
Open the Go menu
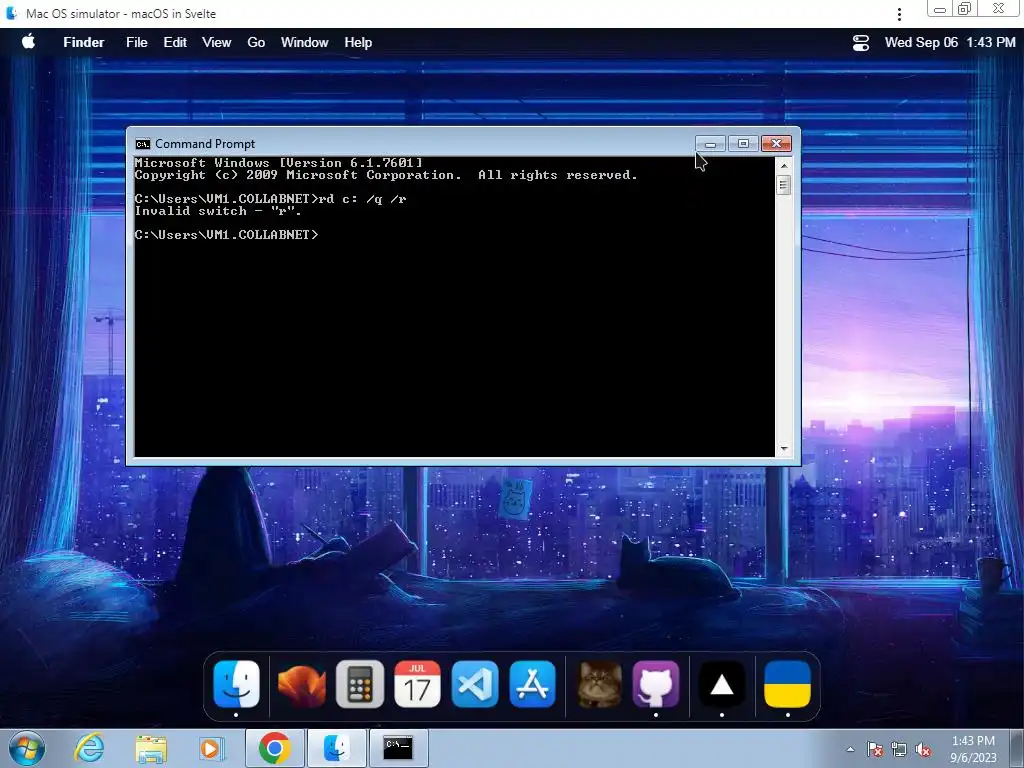tap(256, 42)
